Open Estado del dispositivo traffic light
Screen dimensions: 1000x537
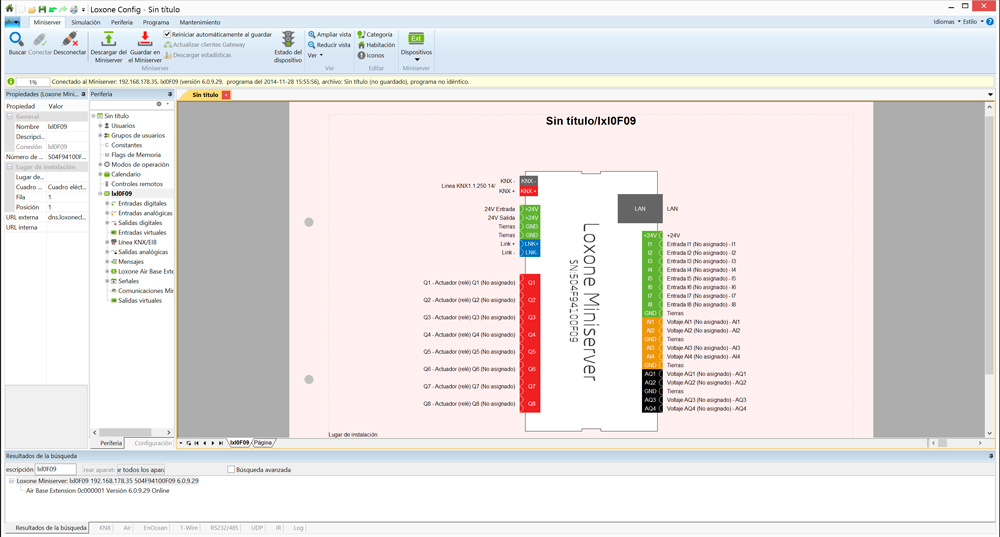pyautogui.click(x=288, y=40)
